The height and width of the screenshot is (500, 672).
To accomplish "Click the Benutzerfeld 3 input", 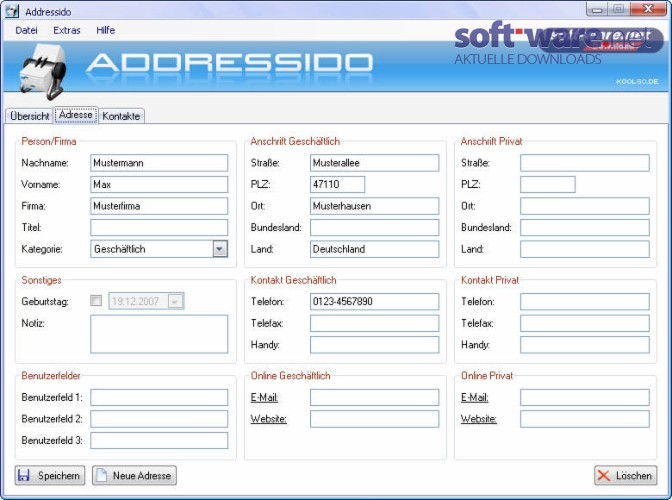I will coord(159,440).
